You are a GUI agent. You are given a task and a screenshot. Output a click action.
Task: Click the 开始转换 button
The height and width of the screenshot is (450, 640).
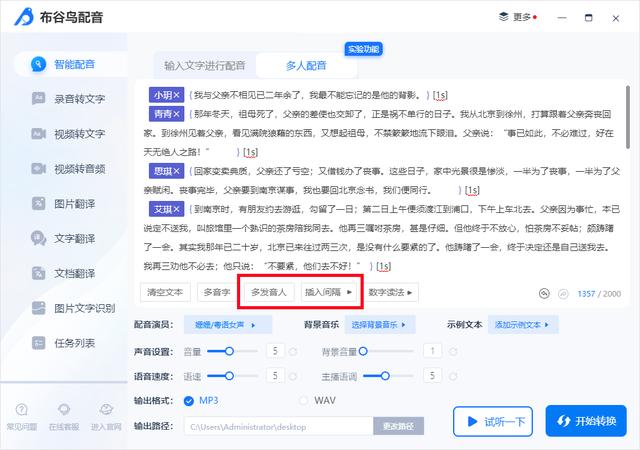(586, 421)
